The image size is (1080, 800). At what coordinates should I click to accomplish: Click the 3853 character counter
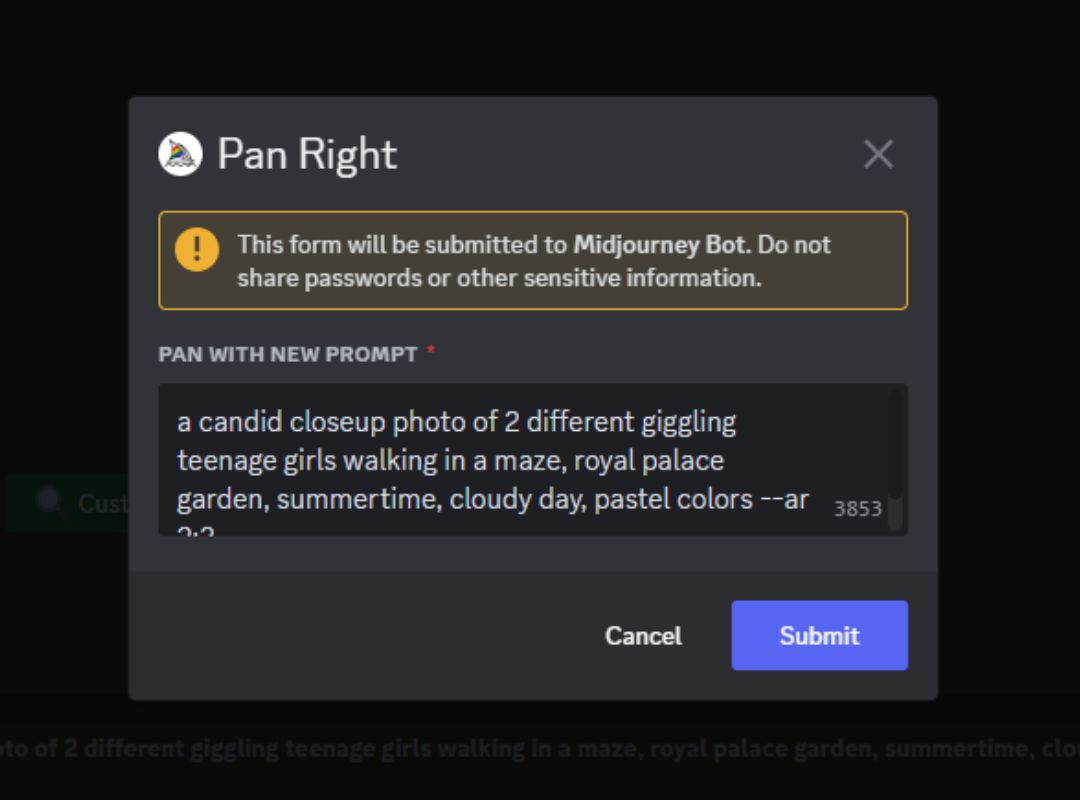tap(858, 509)
